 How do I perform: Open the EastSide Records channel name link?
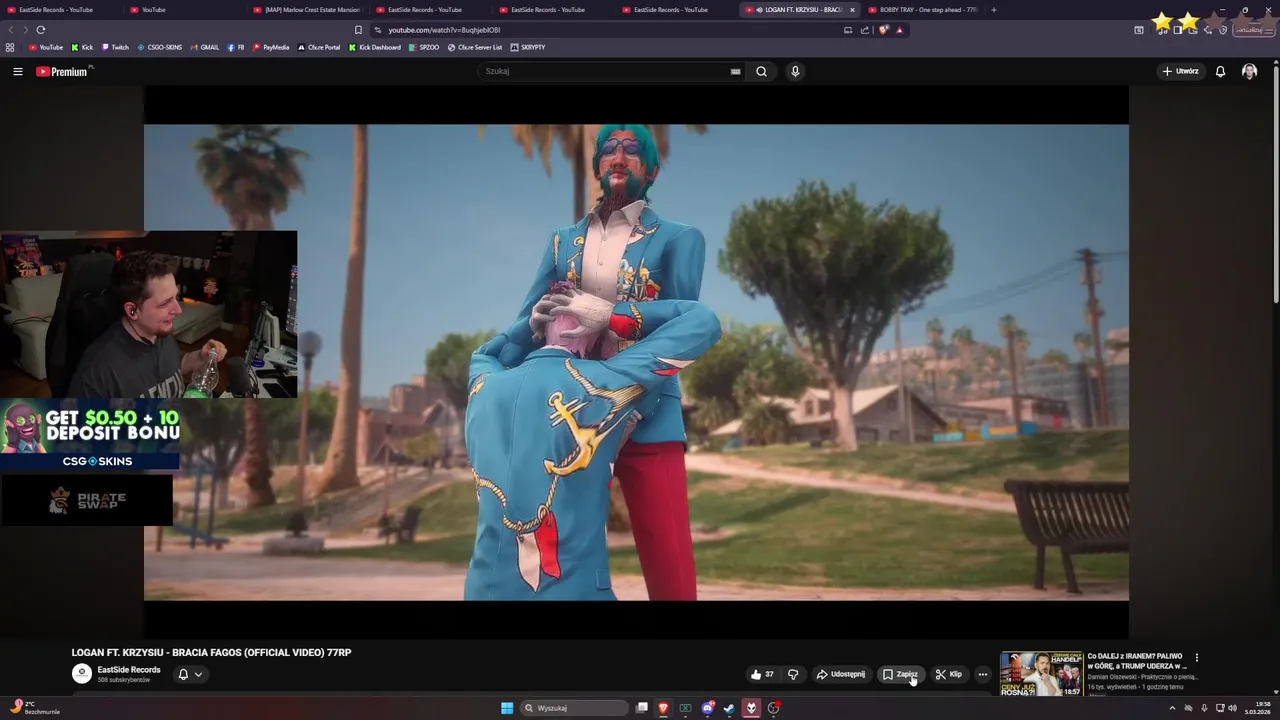click(x=129, y=670)
